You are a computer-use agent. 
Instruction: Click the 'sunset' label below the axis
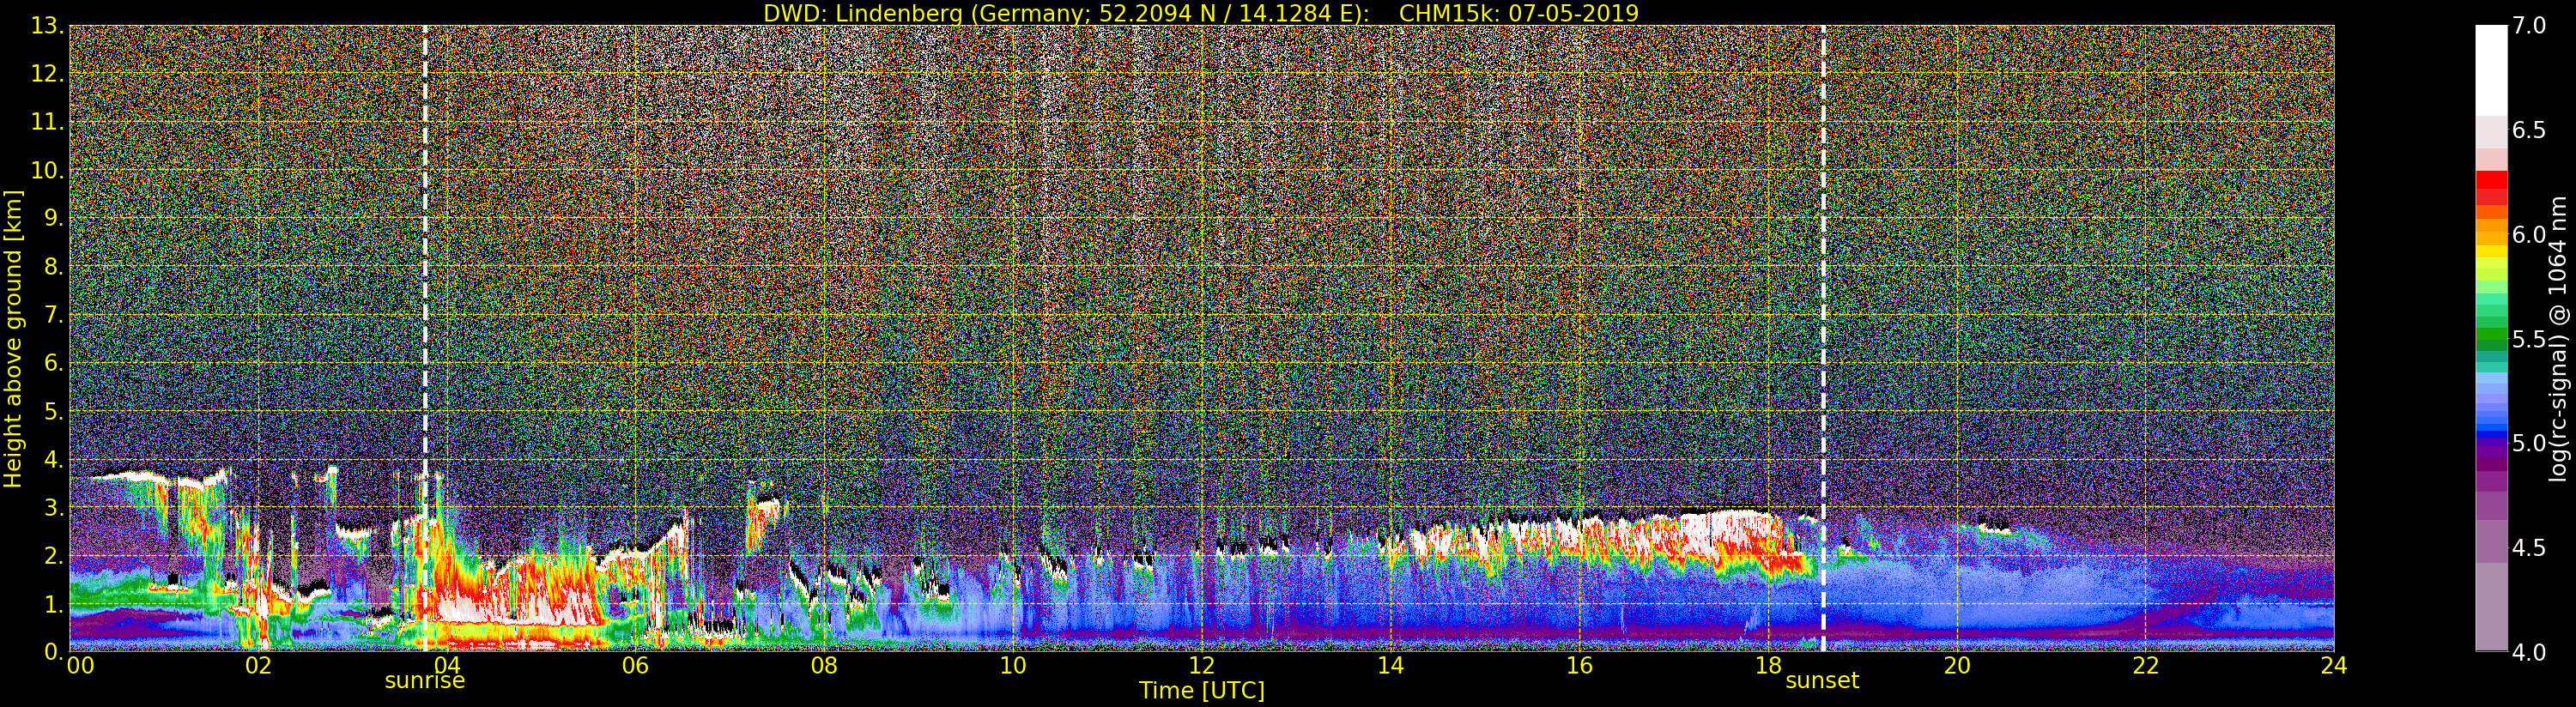(1822, 681)
